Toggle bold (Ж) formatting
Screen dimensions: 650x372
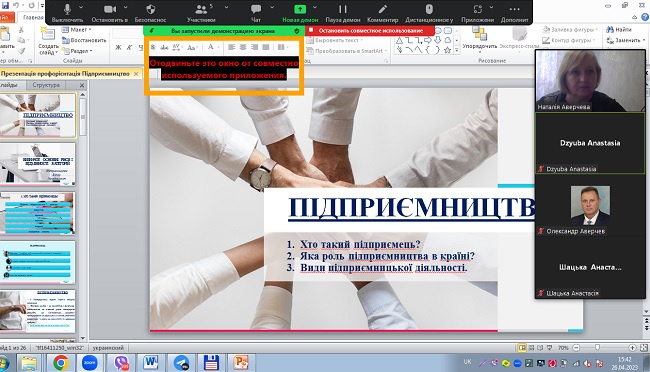point(118,47)
